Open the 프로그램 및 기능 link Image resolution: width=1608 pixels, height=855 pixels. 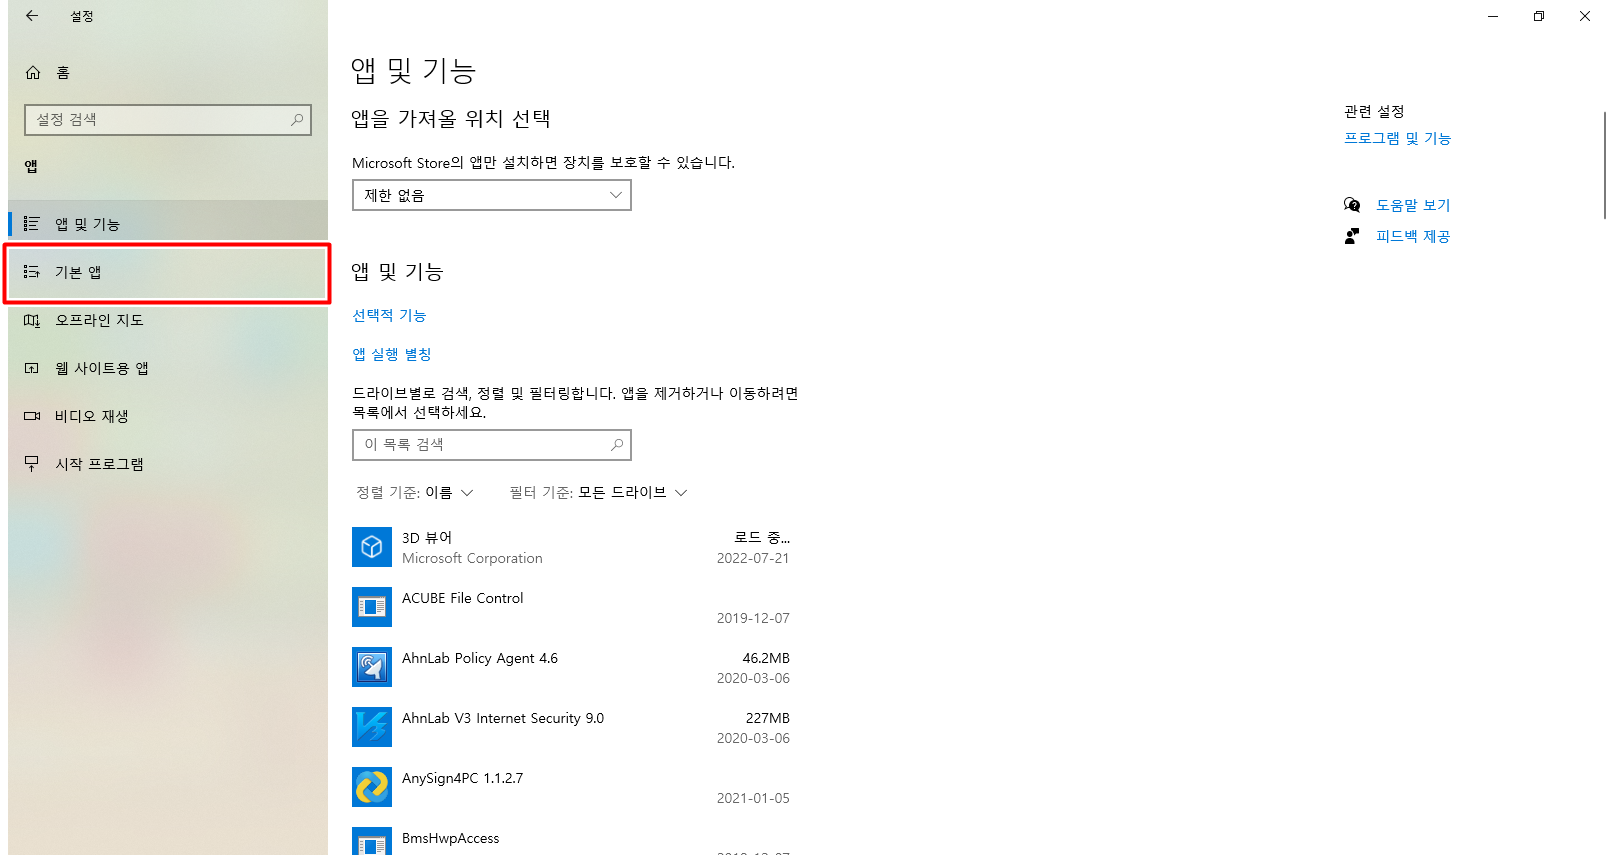[x=1397, y=138]
